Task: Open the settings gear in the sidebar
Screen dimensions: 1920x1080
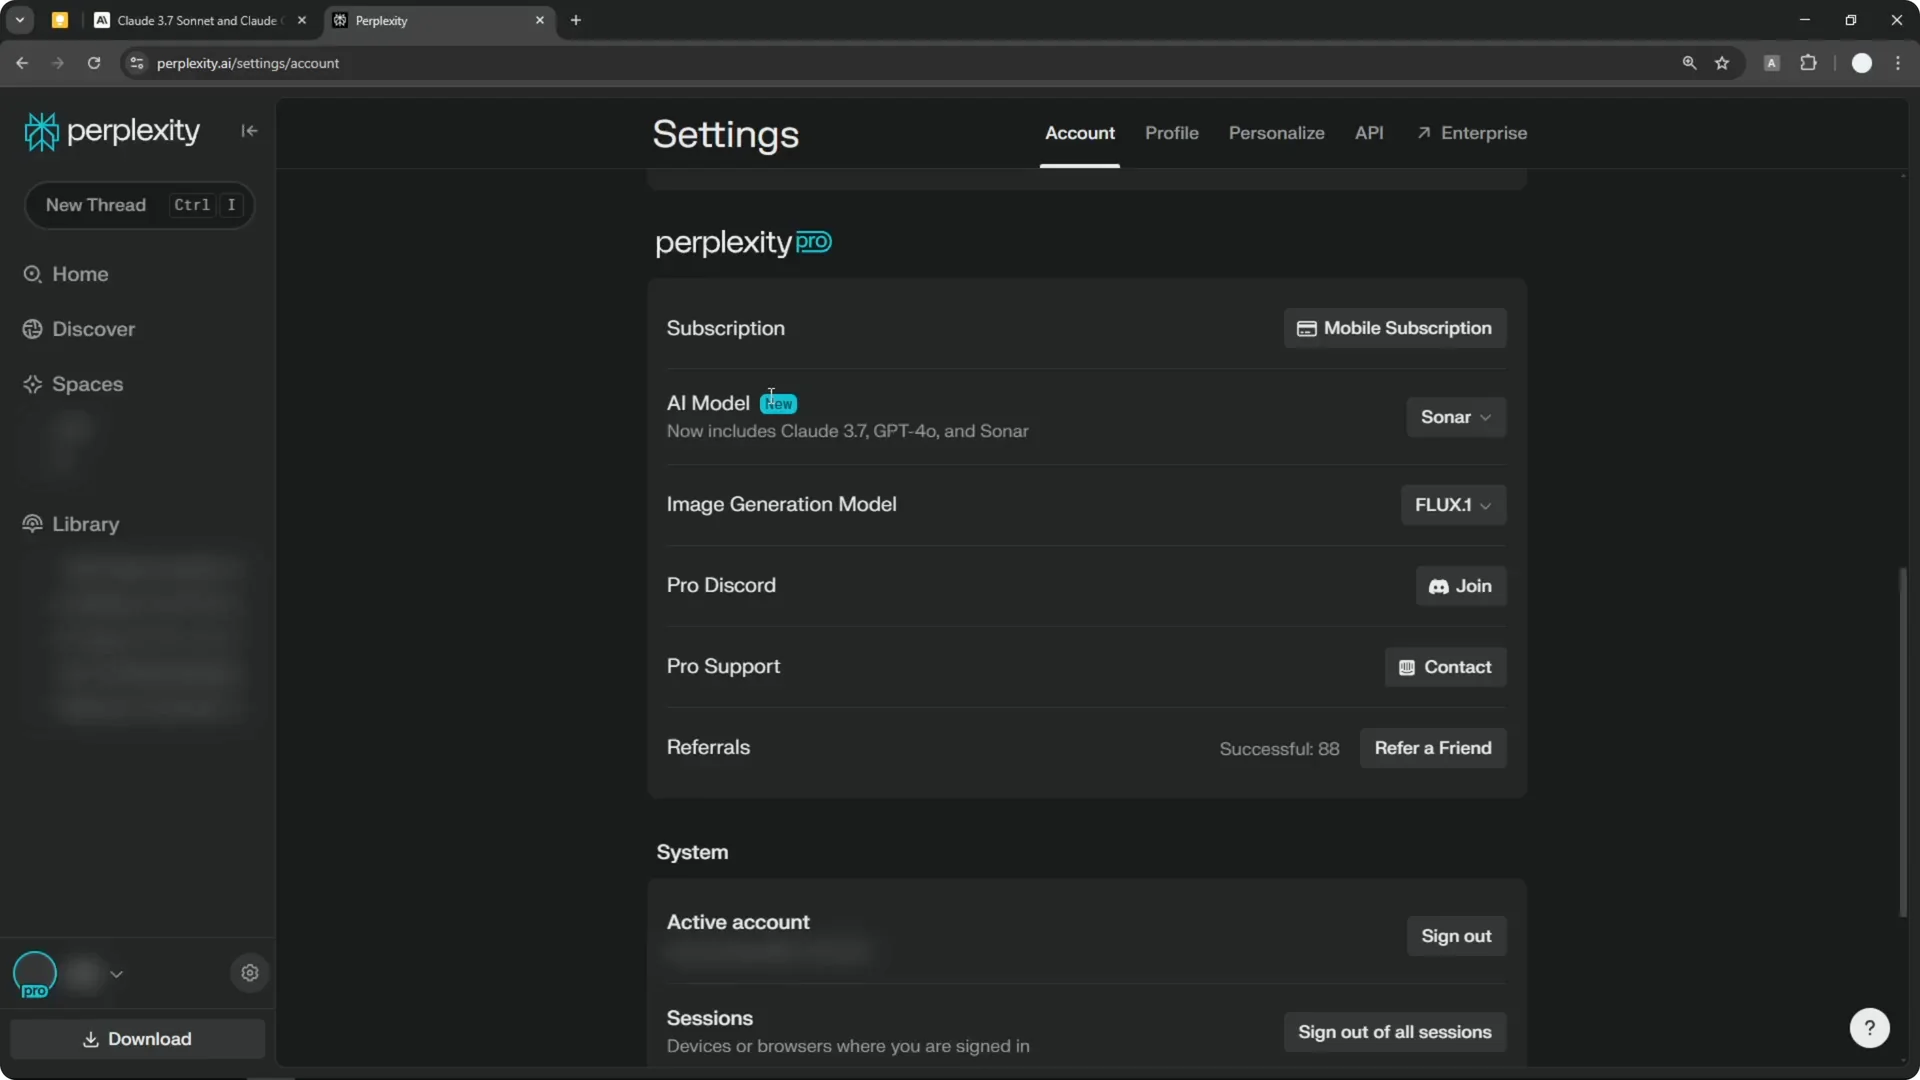Action: coord(249,973)
